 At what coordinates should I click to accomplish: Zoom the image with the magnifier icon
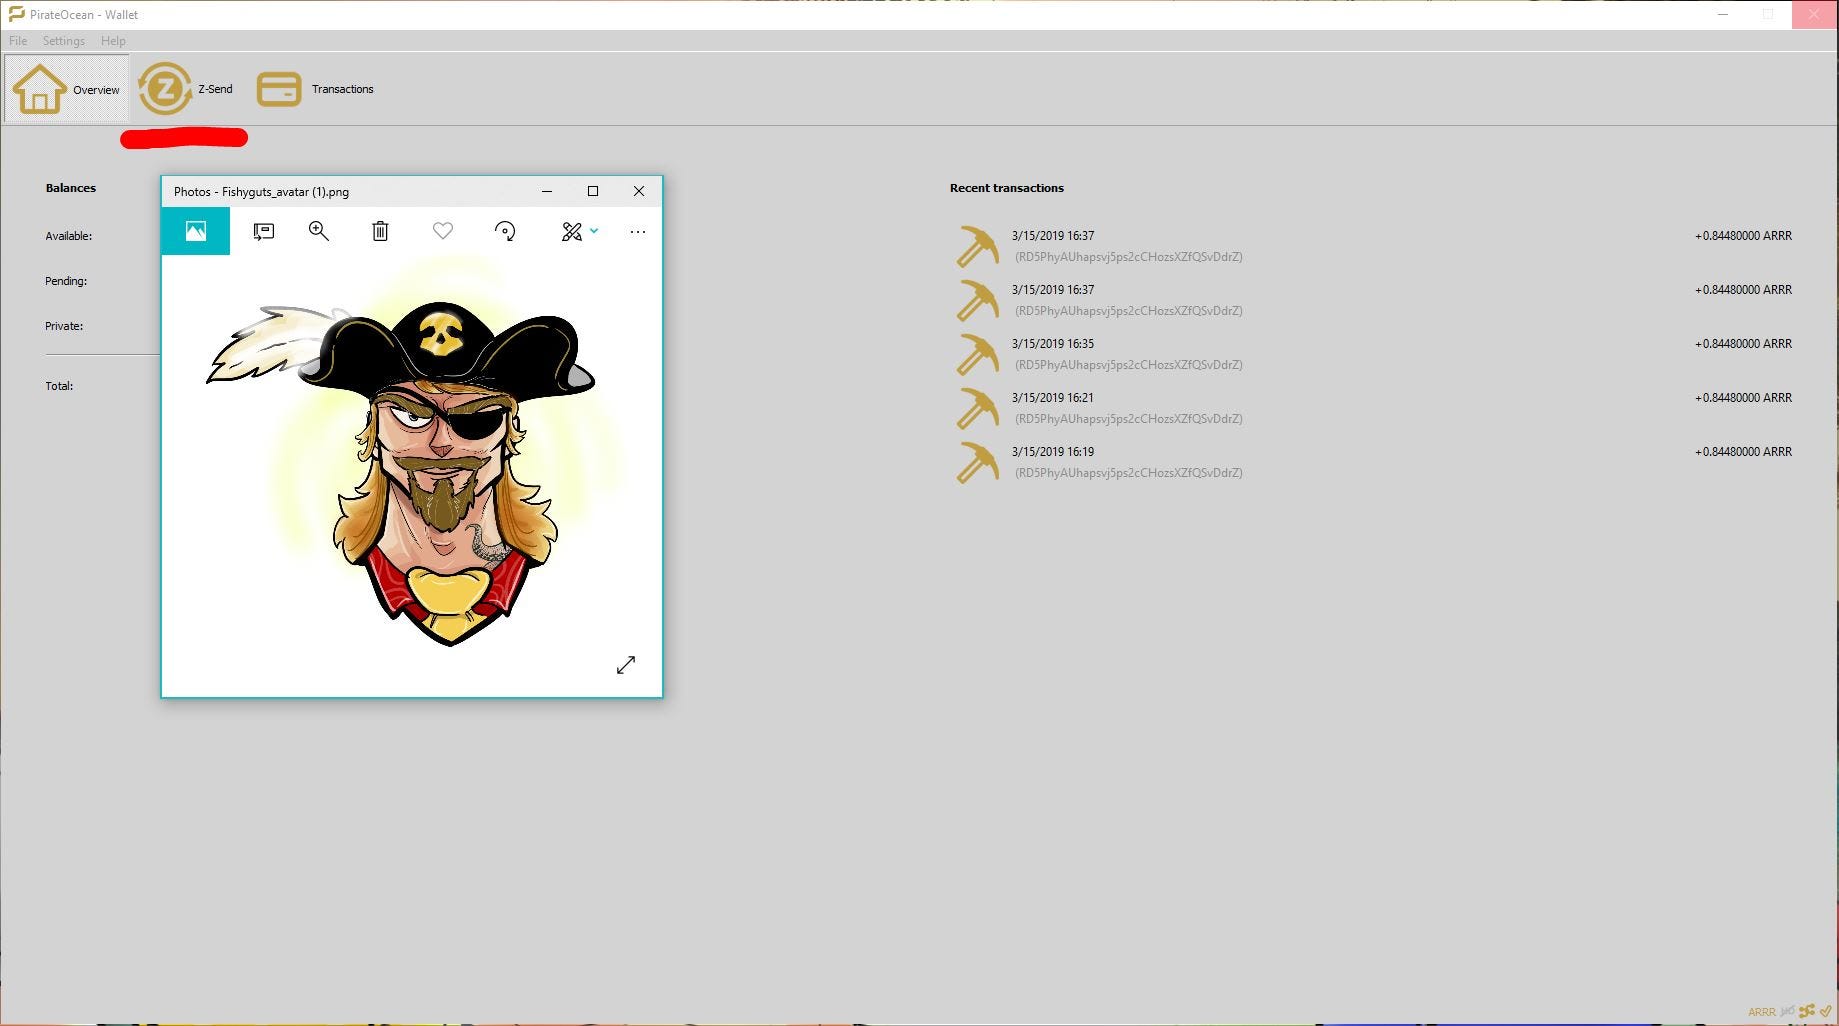click(x=319, y=231)
